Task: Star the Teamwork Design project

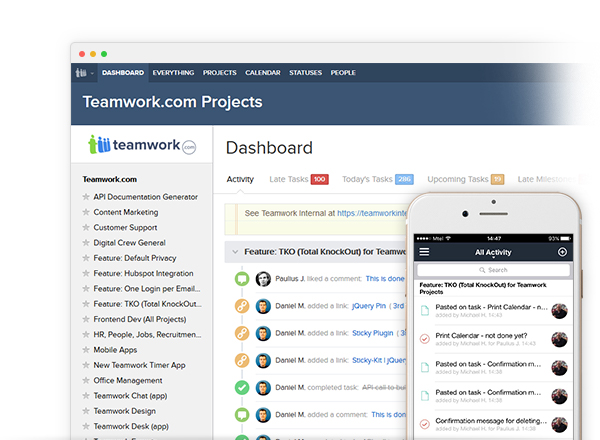Action: click(x=86, y=411)
